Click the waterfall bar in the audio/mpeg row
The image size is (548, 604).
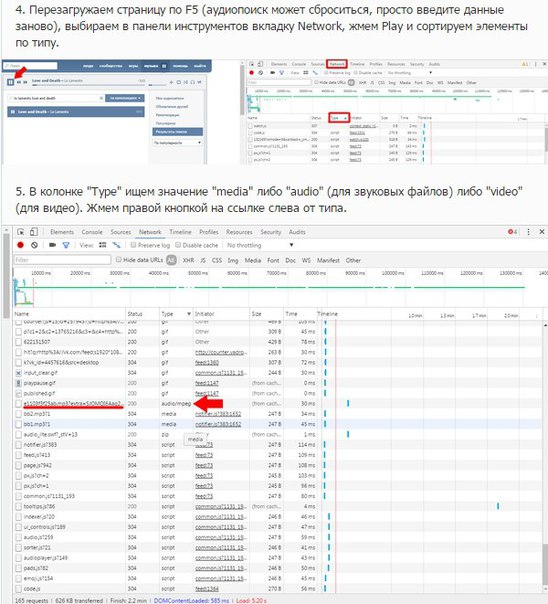coord(348,403)
